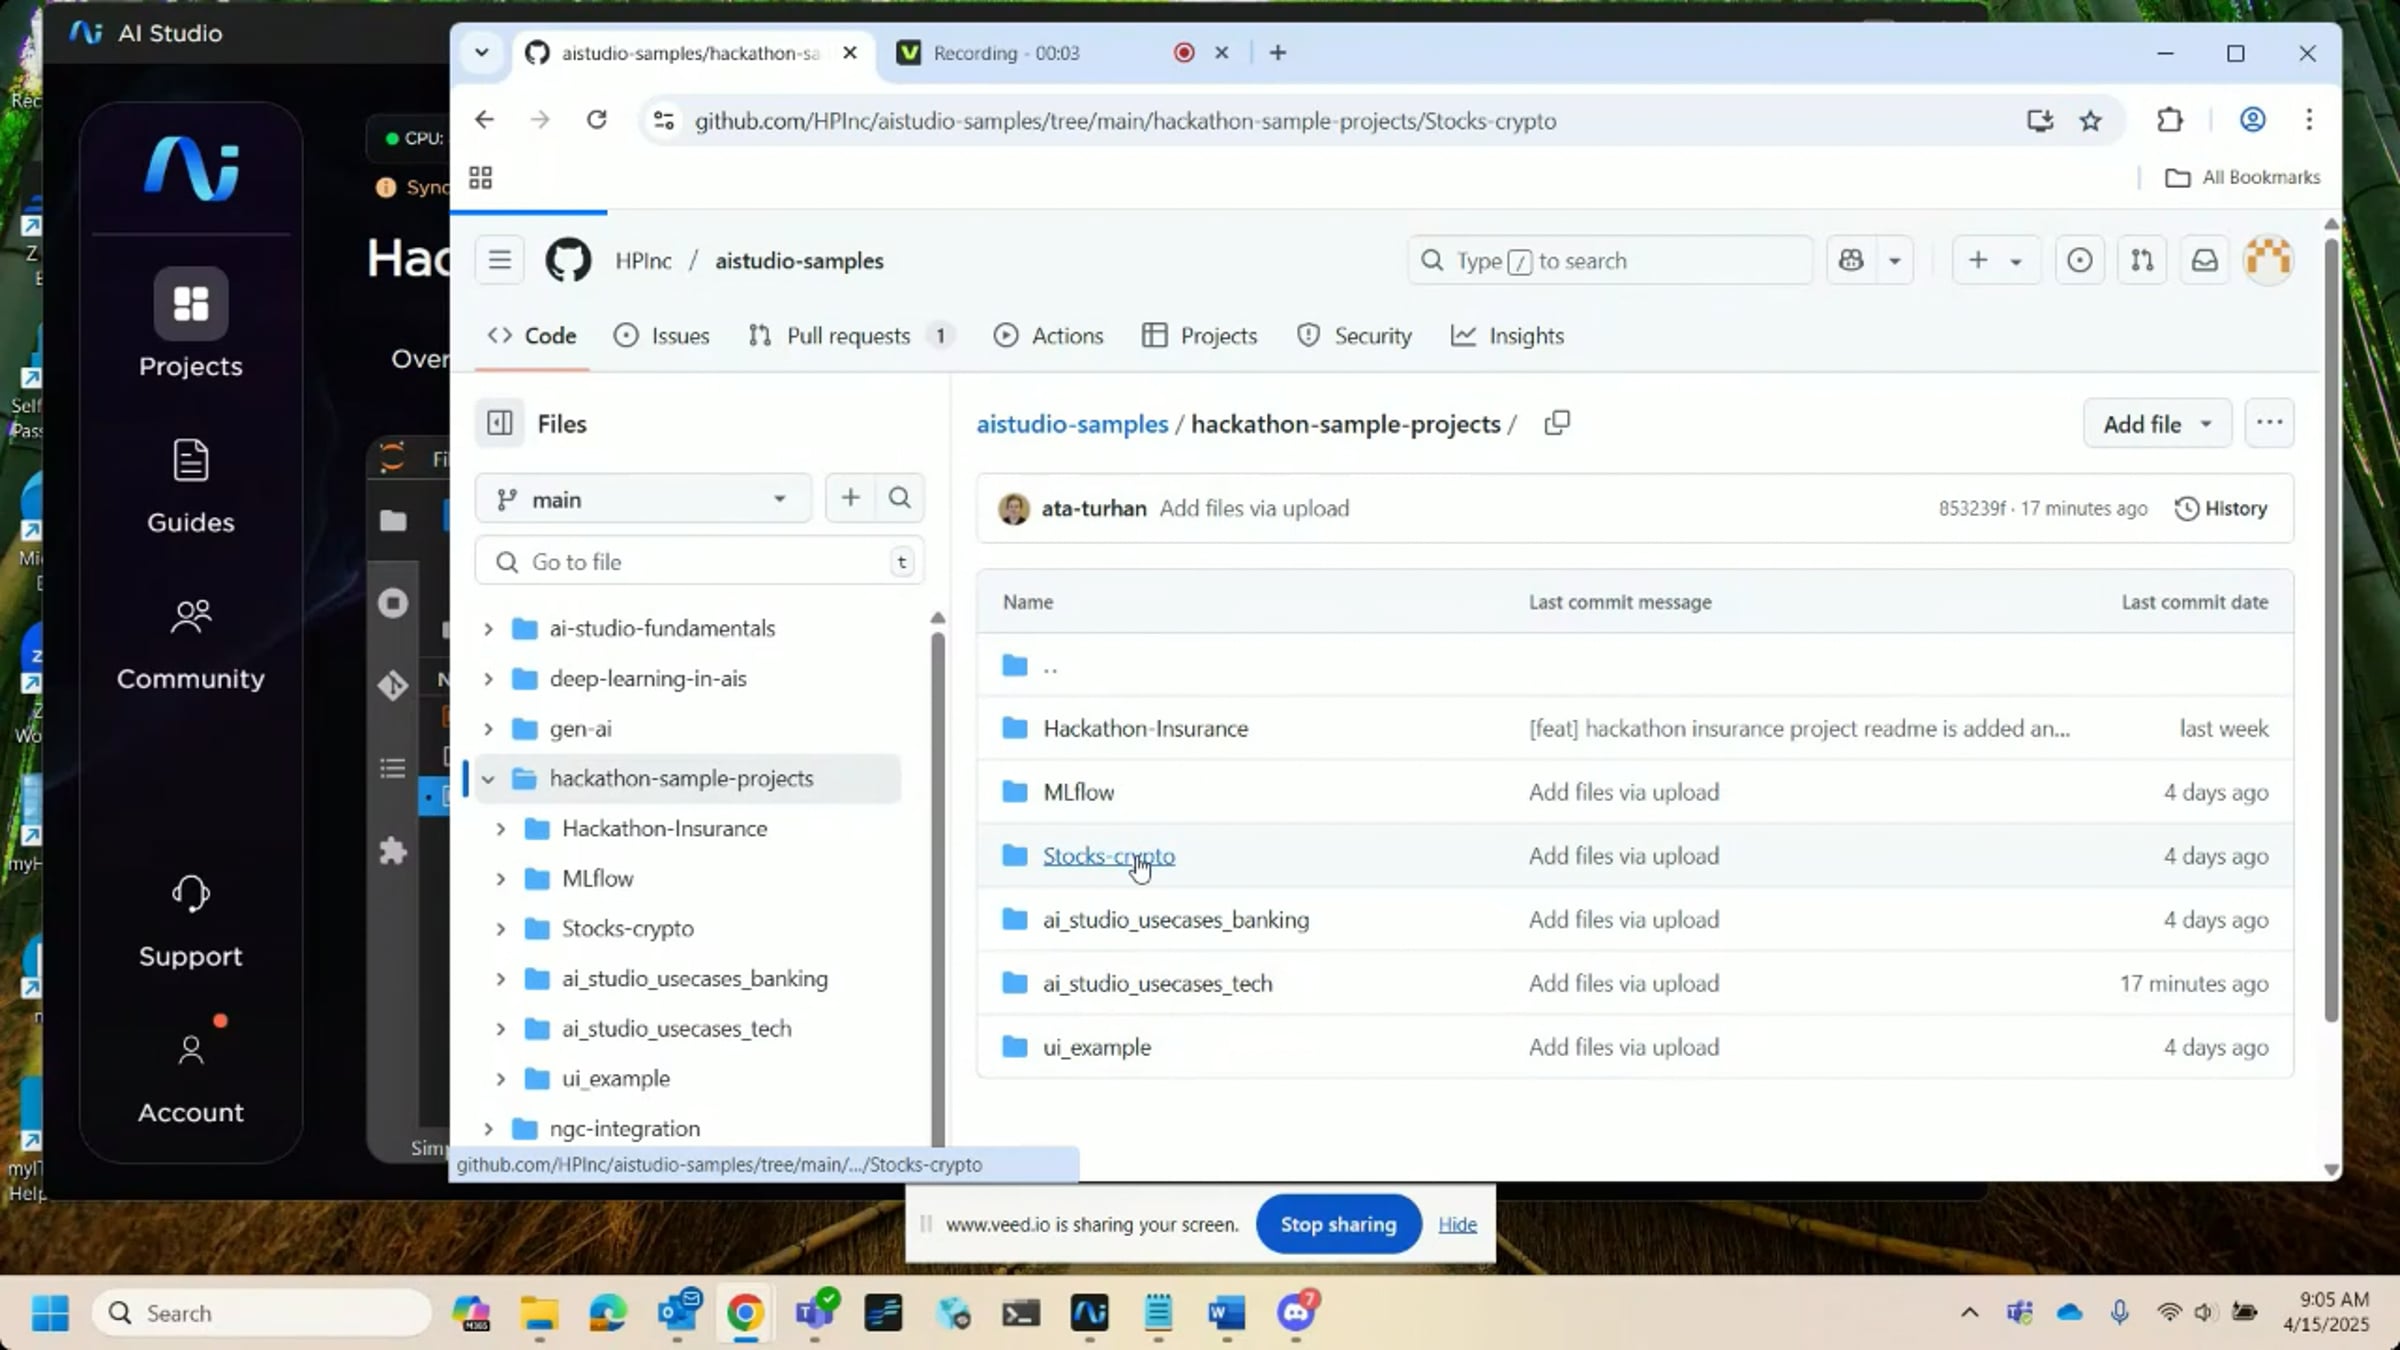This screenshot has height=1350, width=2400.
Task: Switch to the Pull requests tab
Action: pos(850,336)
